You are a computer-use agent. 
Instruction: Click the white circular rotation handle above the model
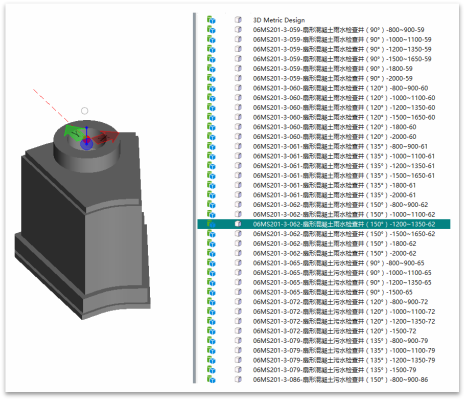85,111
